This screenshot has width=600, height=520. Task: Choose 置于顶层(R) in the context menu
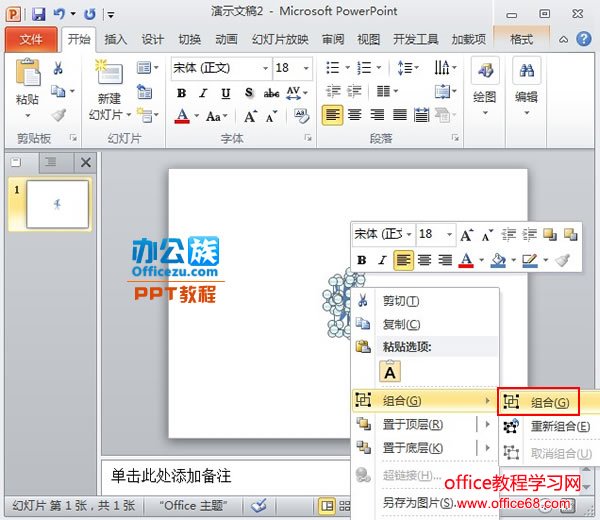pyautogui.click(x=425, y=424)
